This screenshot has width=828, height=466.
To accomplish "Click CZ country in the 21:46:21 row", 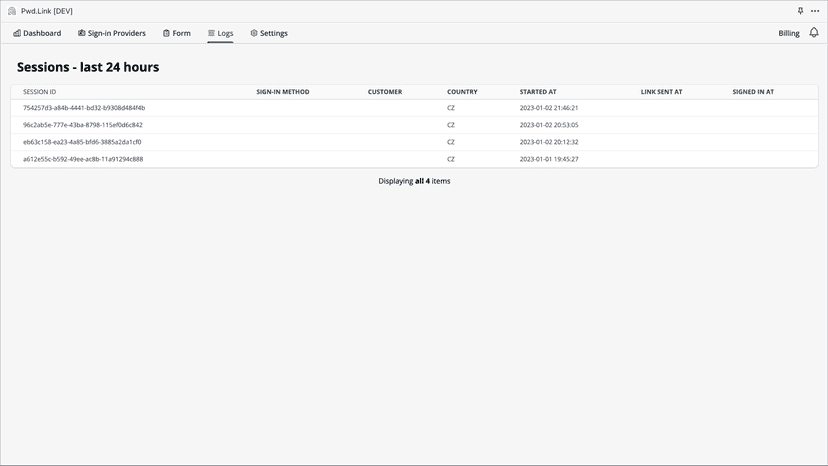I will (x=451, y=108).
